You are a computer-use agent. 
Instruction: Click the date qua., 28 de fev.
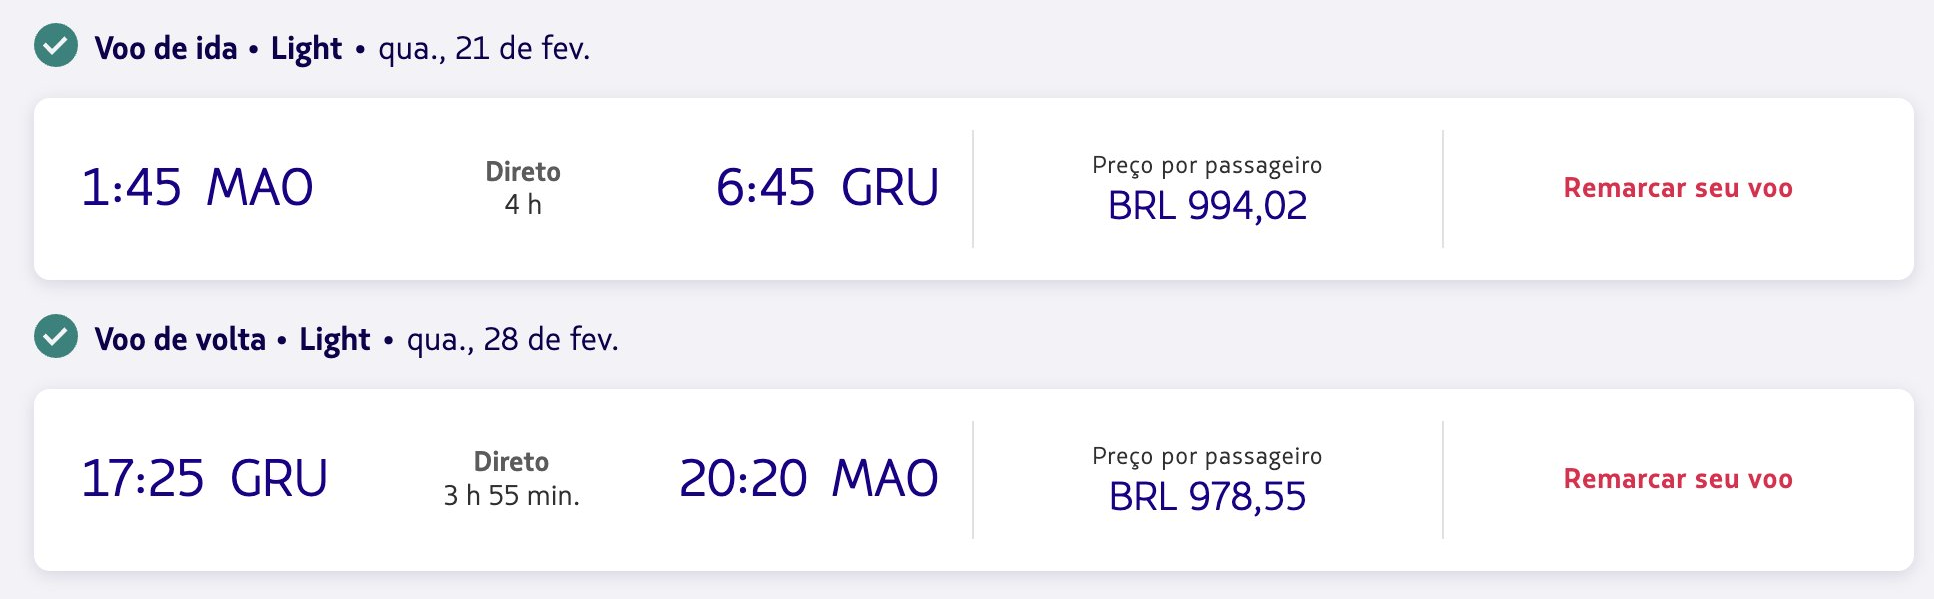pyautogui.click(x=512, y=339)
